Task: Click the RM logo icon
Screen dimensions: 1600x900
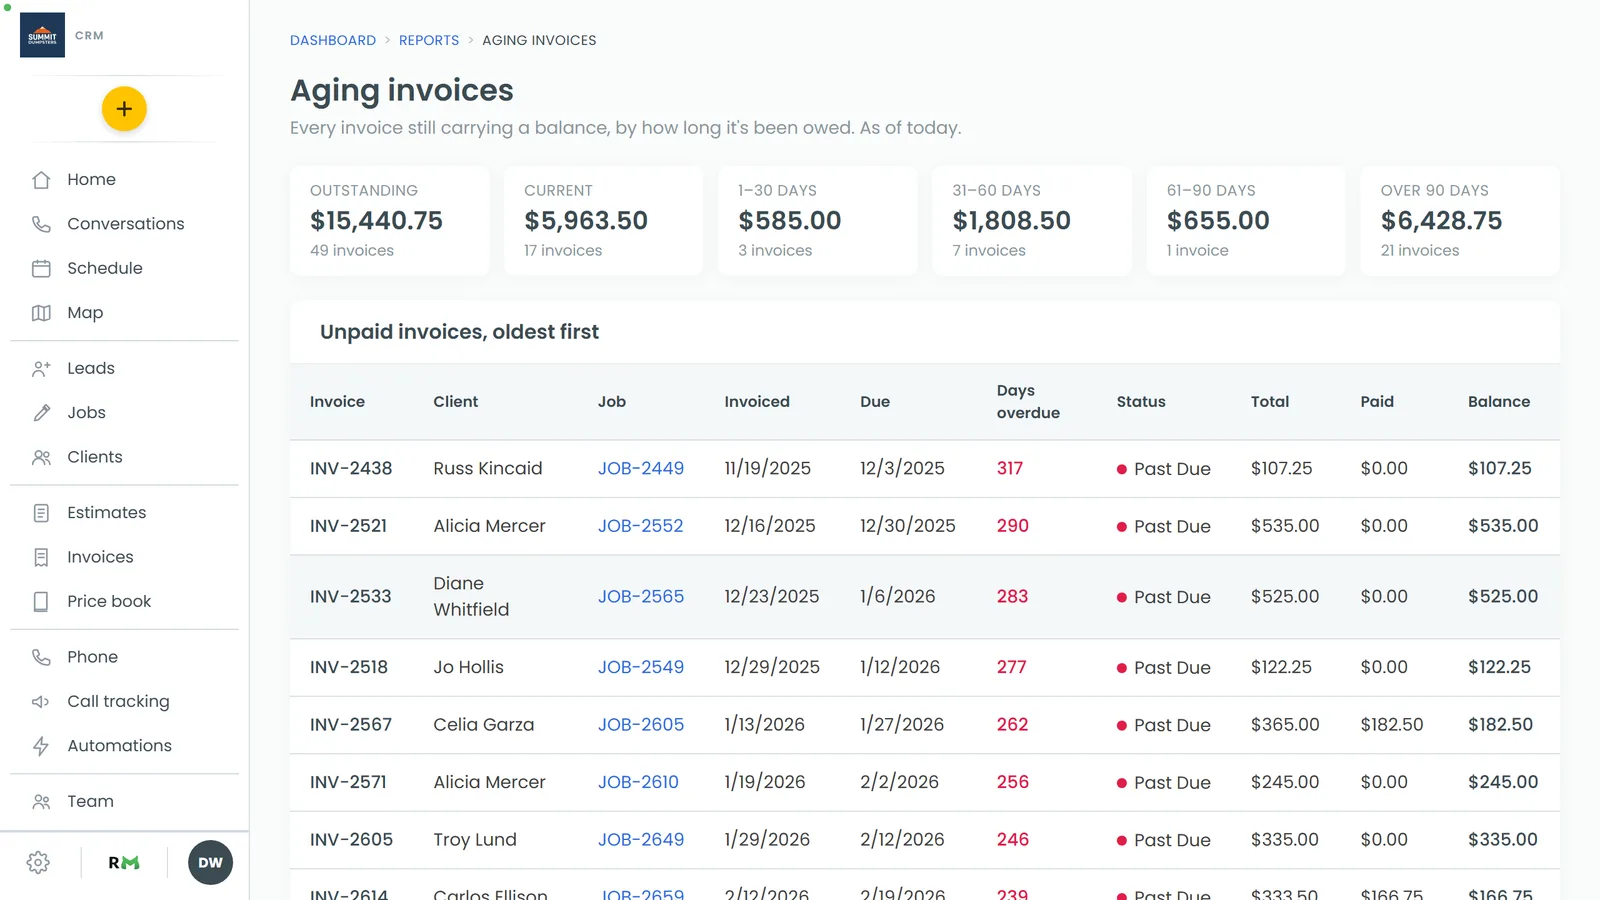Action: point(124,863)
